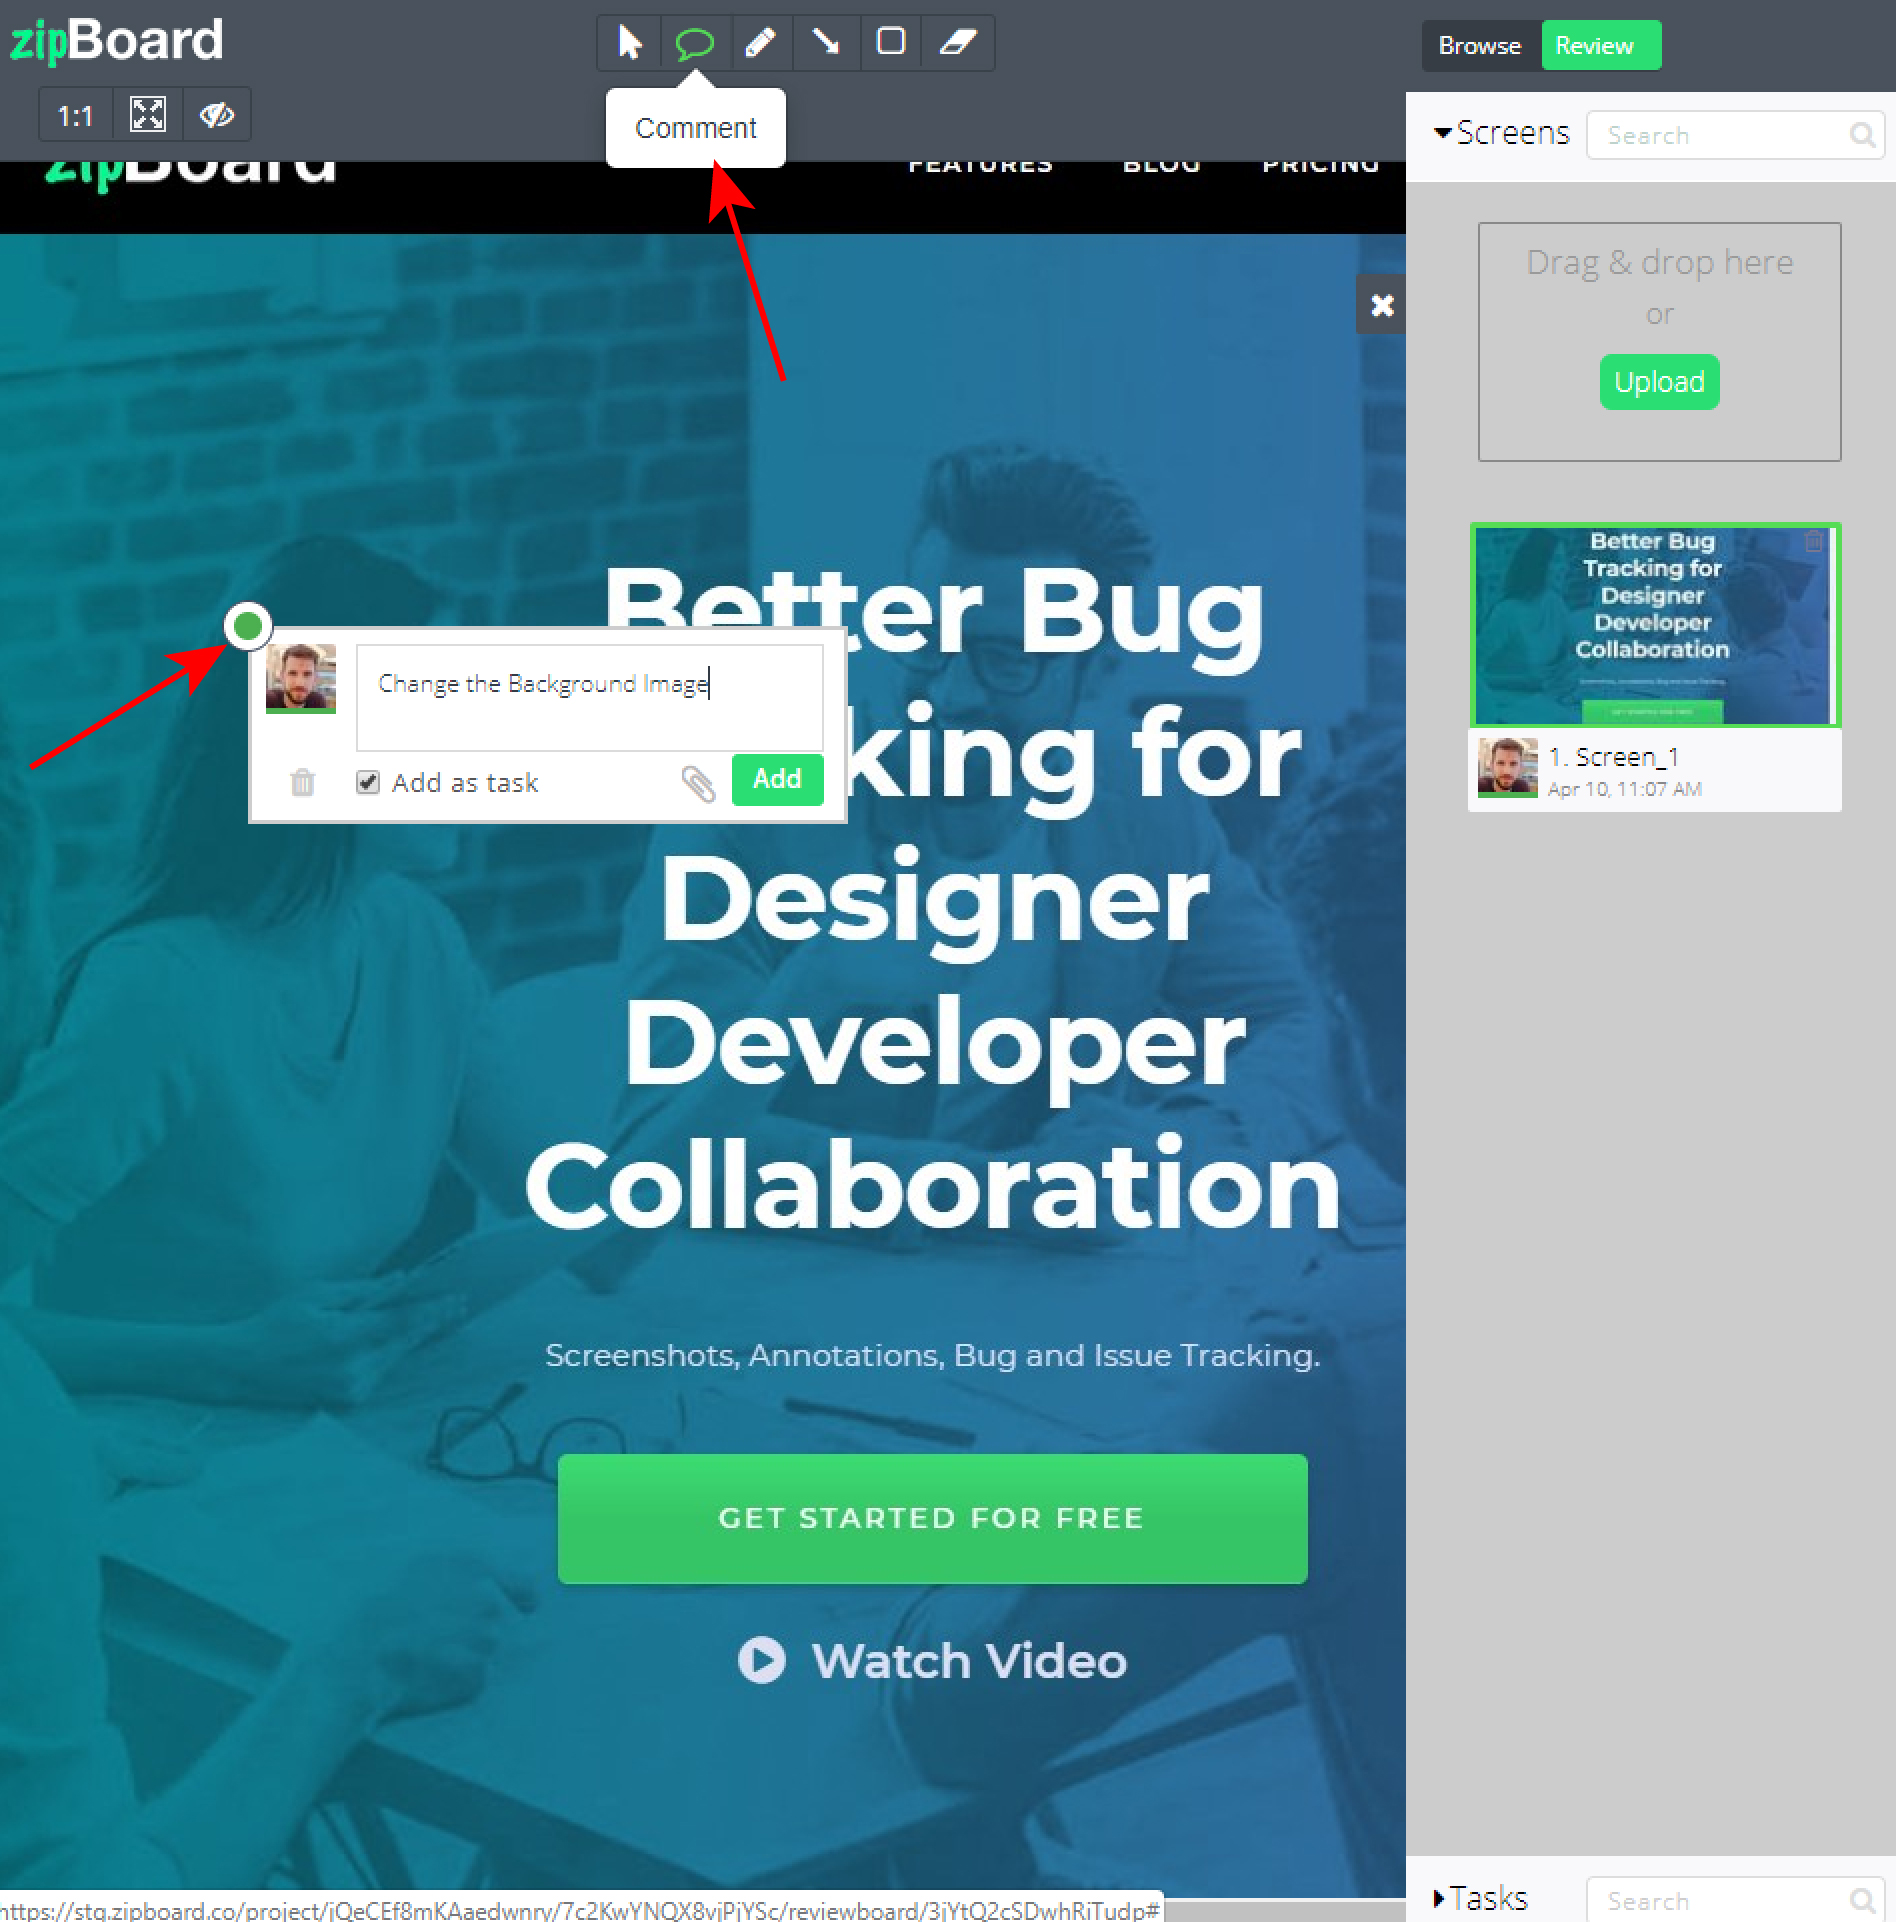This screenshot has height=1922, width=1896.
Task: Click the Screens search magnifier icon
Action: tap(1862, 135)
